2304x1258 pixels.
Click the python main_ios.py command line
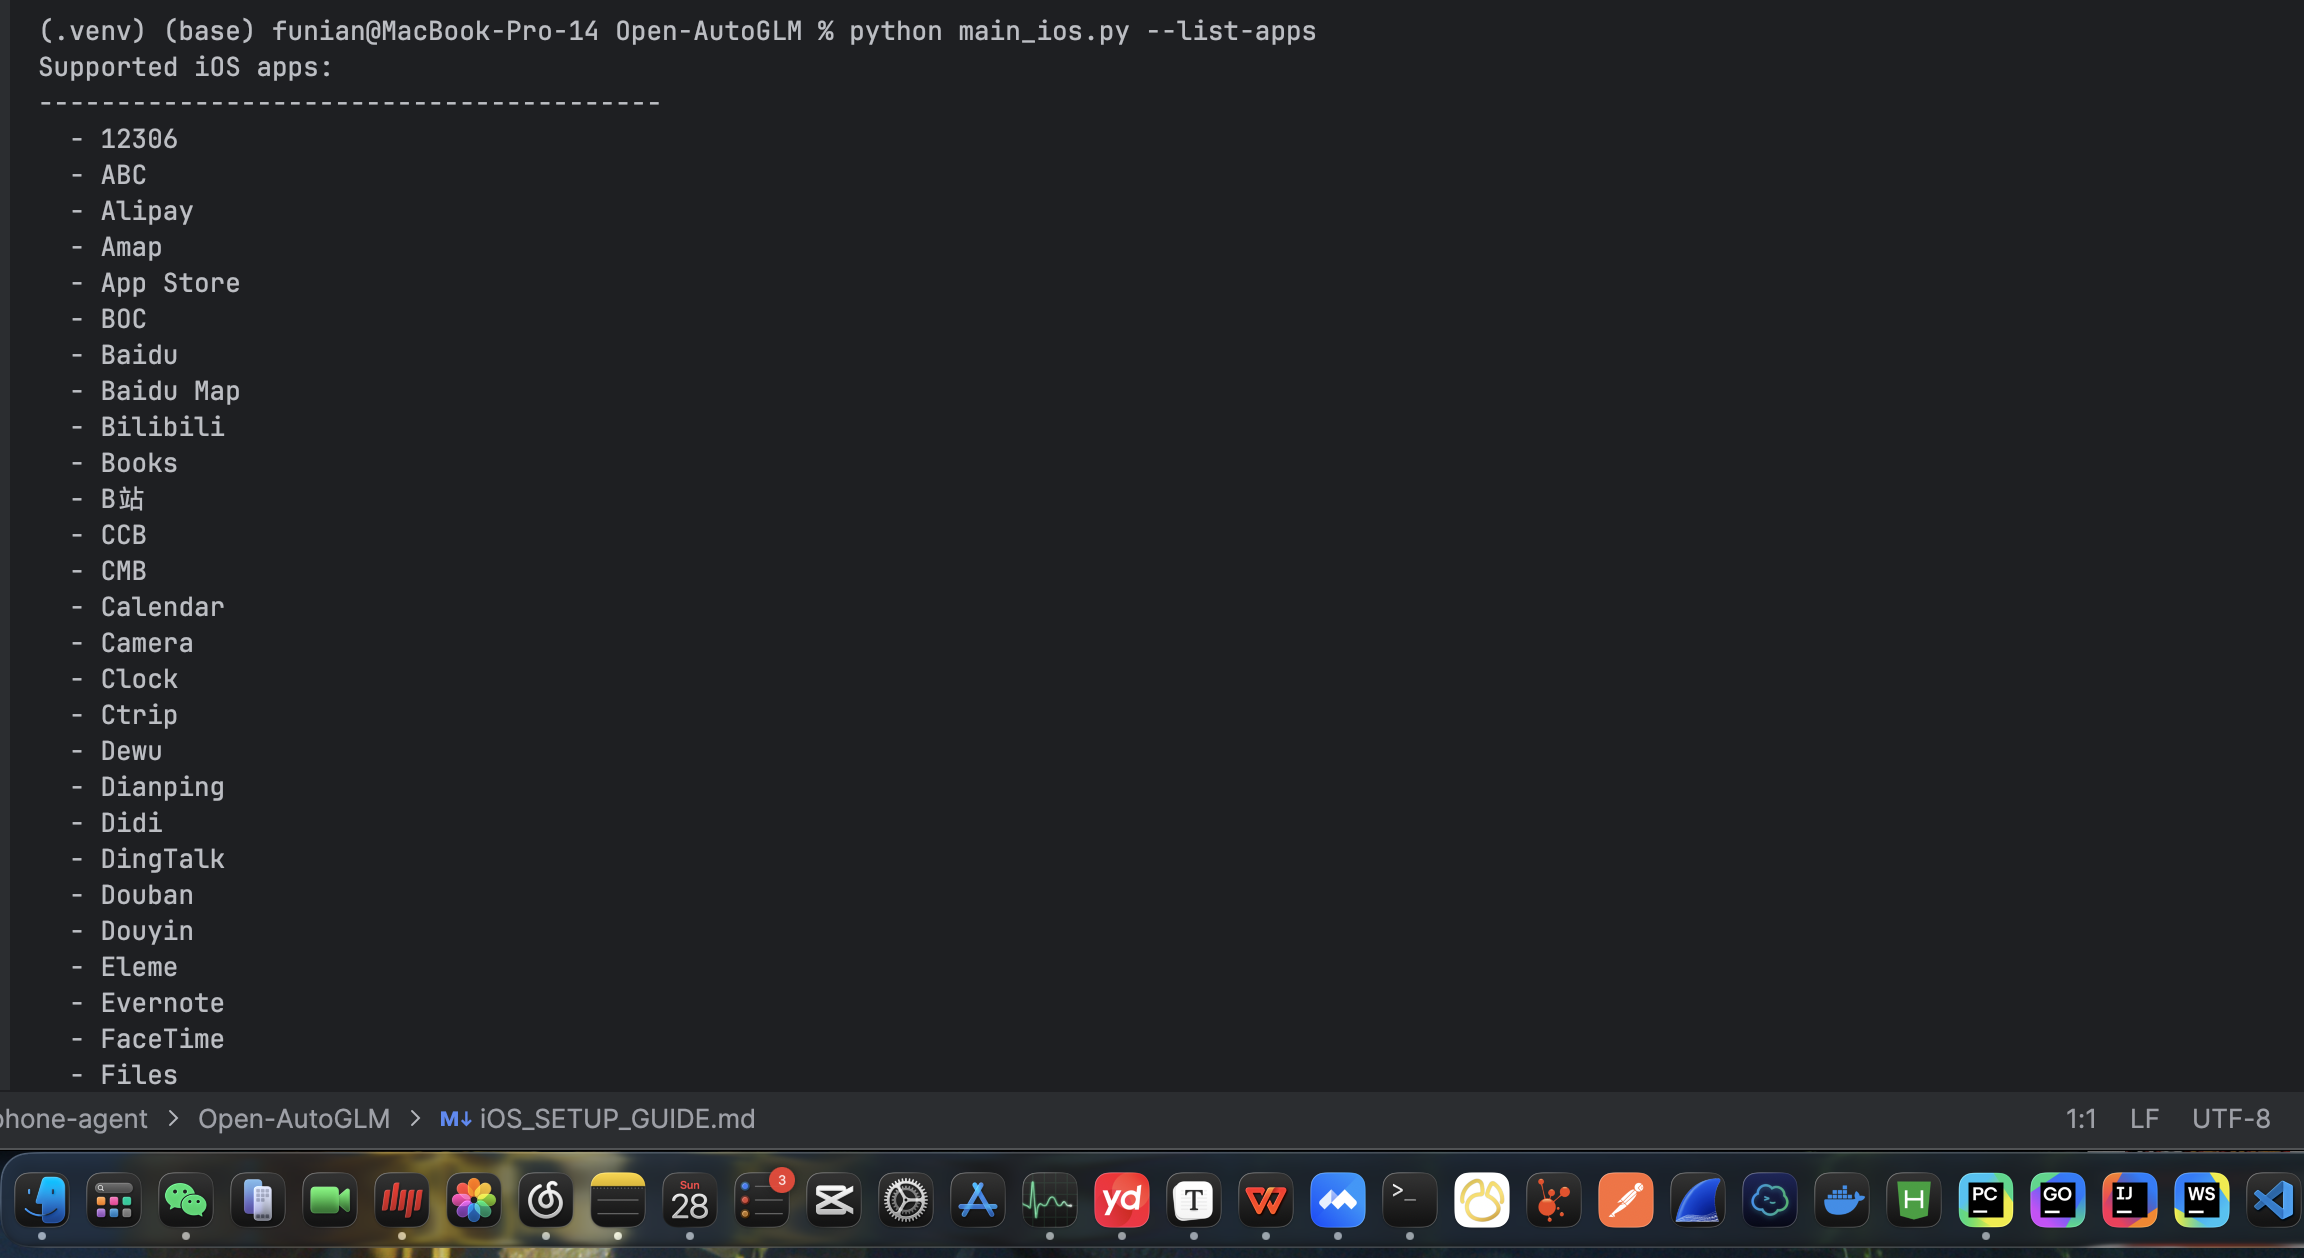coord(1082,31)
